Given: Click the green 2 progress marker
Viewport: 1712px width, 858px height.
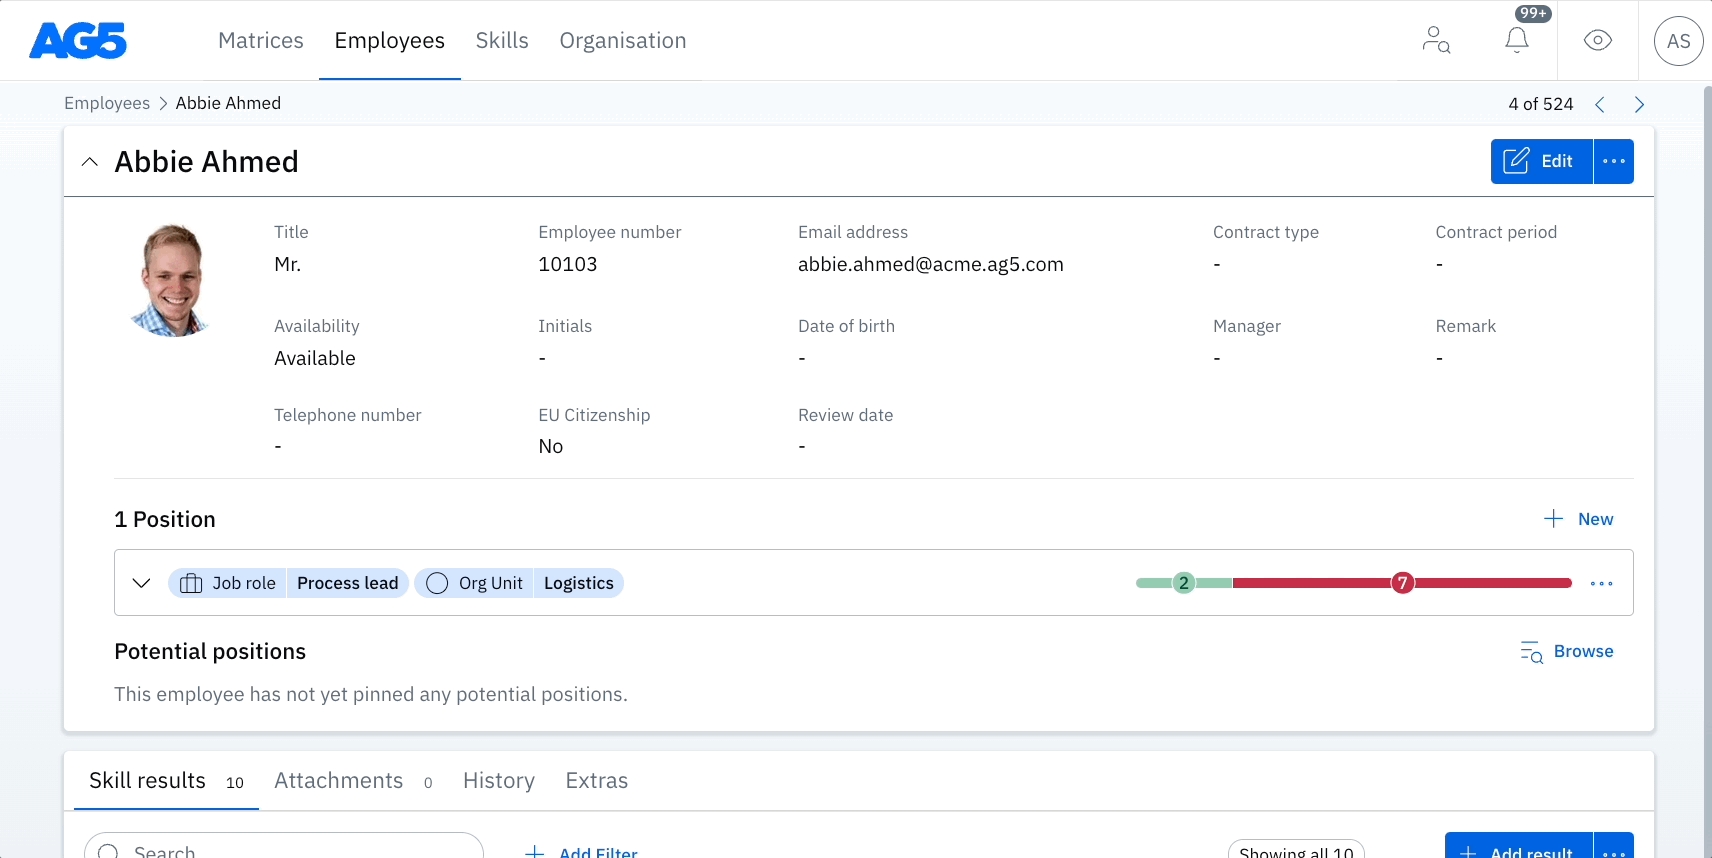Looking at the screenshot, I should point(1184,583).
